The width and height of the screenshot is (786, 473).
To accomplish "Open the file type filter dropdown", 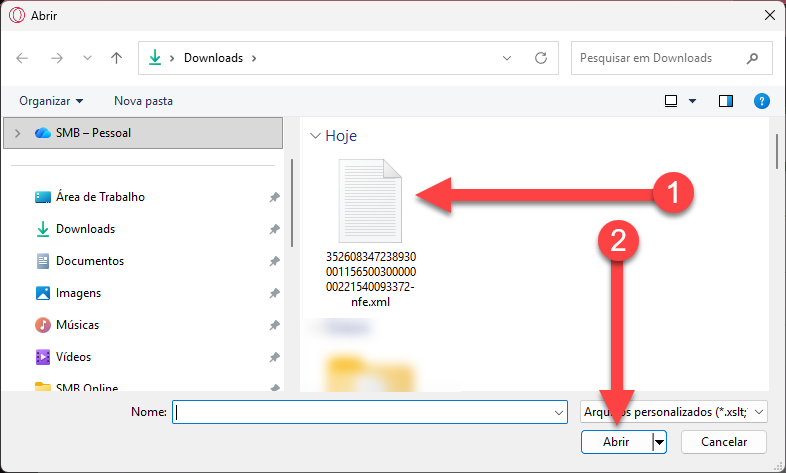I will 674,412.
